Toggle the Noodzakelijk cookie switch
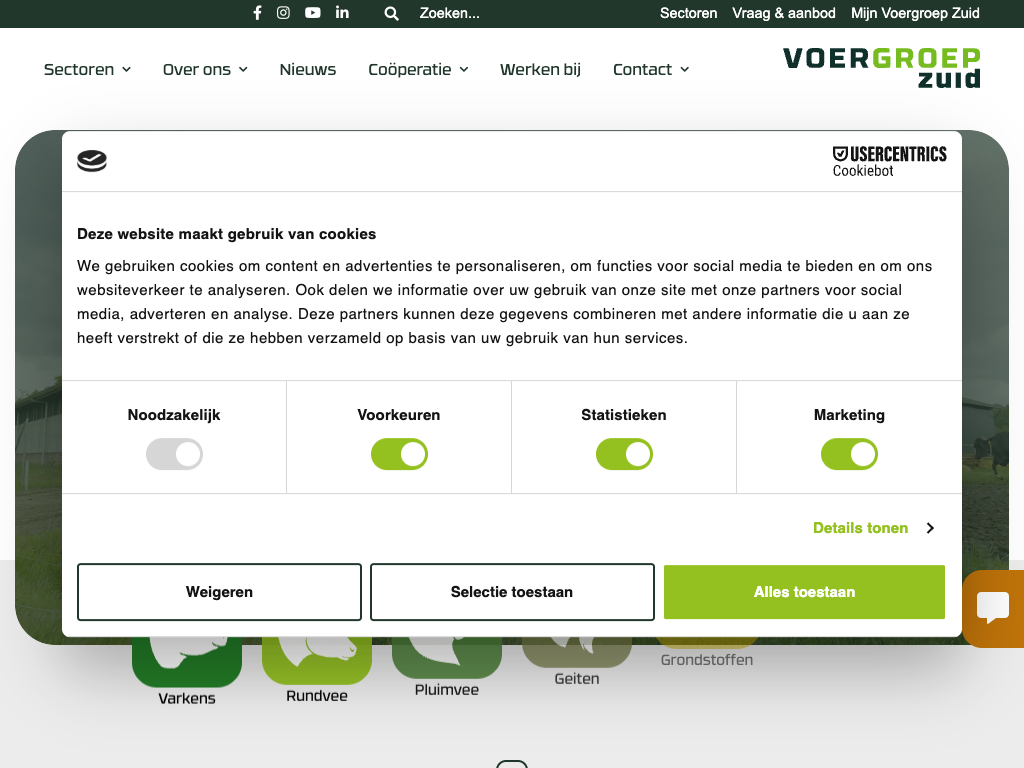This screenshot has width=1024, height=768. pyautogui.click(x=174, y=454)
